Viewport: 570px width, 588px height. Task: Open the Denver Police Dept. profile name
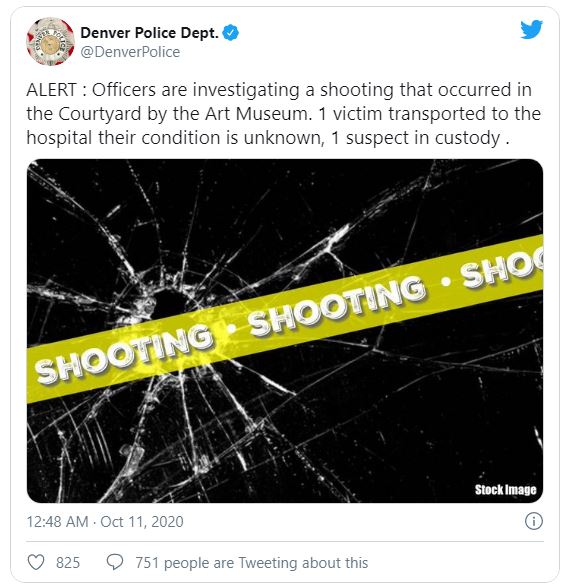pyautogui.click(x=149, y=33)
